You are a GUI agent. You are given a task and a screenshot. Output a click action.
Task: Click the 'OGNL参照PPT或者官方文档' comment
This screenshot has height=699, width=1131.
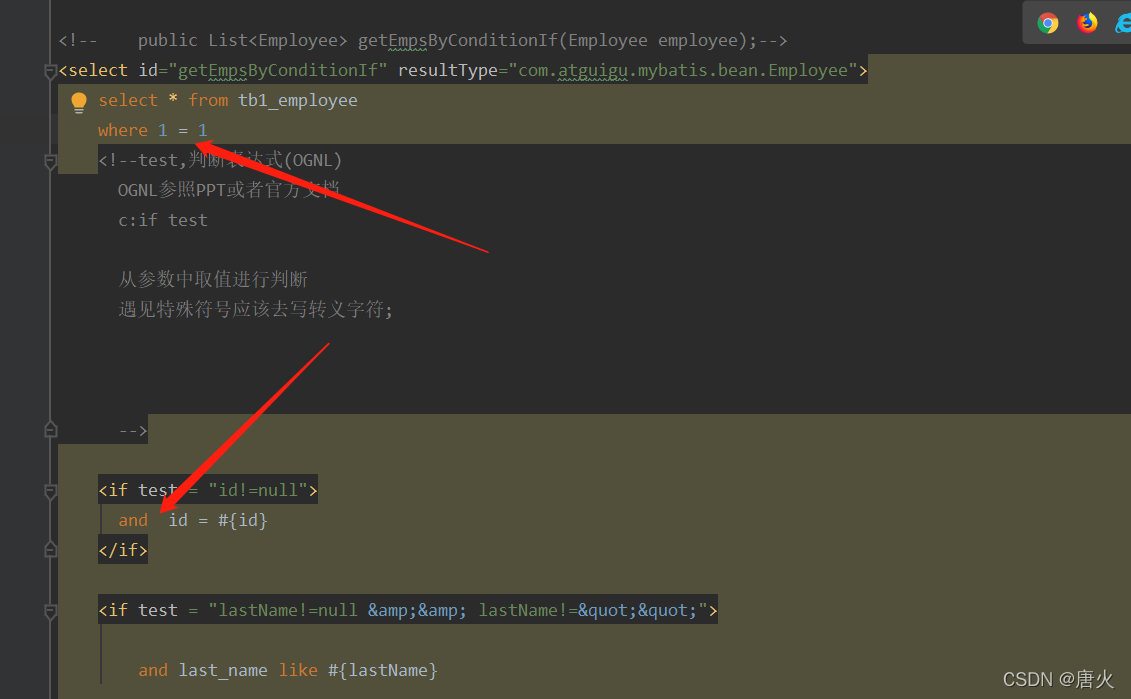point(228,190)
